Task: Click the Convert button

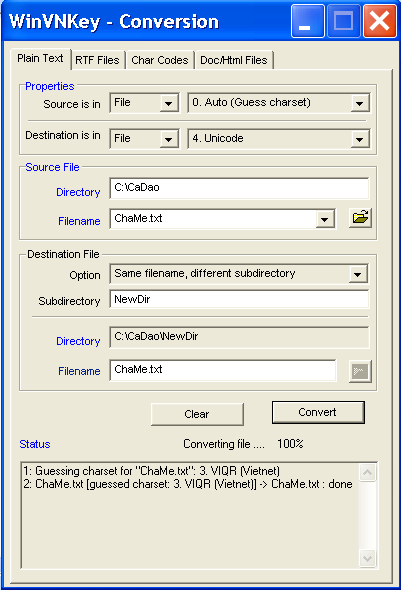Action: click(x=318, y=412)
